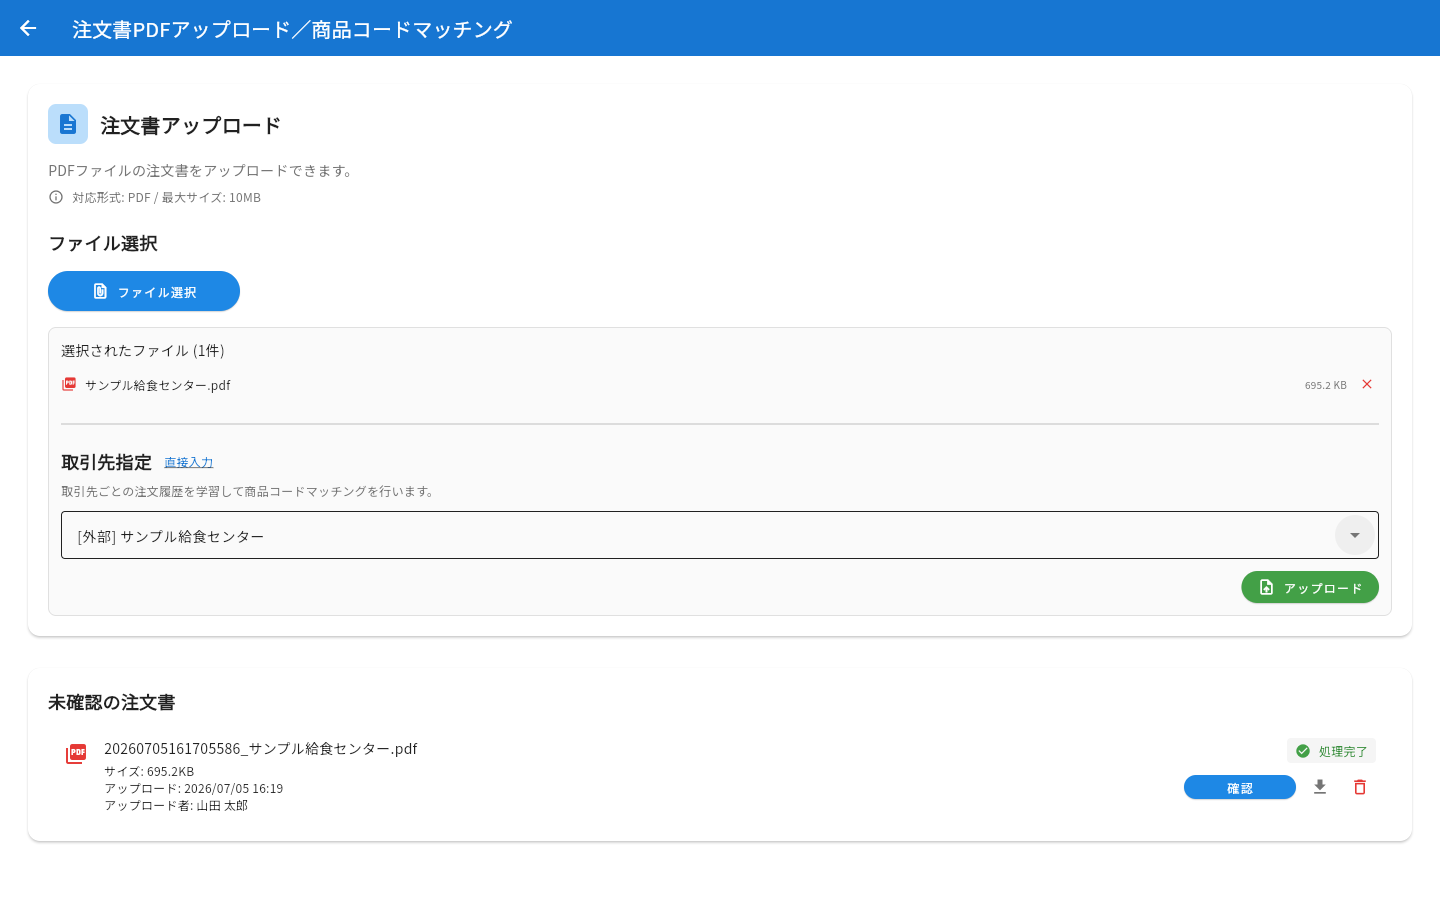1440x900 pixels.
Task: Remove selected file with the red X
Action: coord(1367,384)
